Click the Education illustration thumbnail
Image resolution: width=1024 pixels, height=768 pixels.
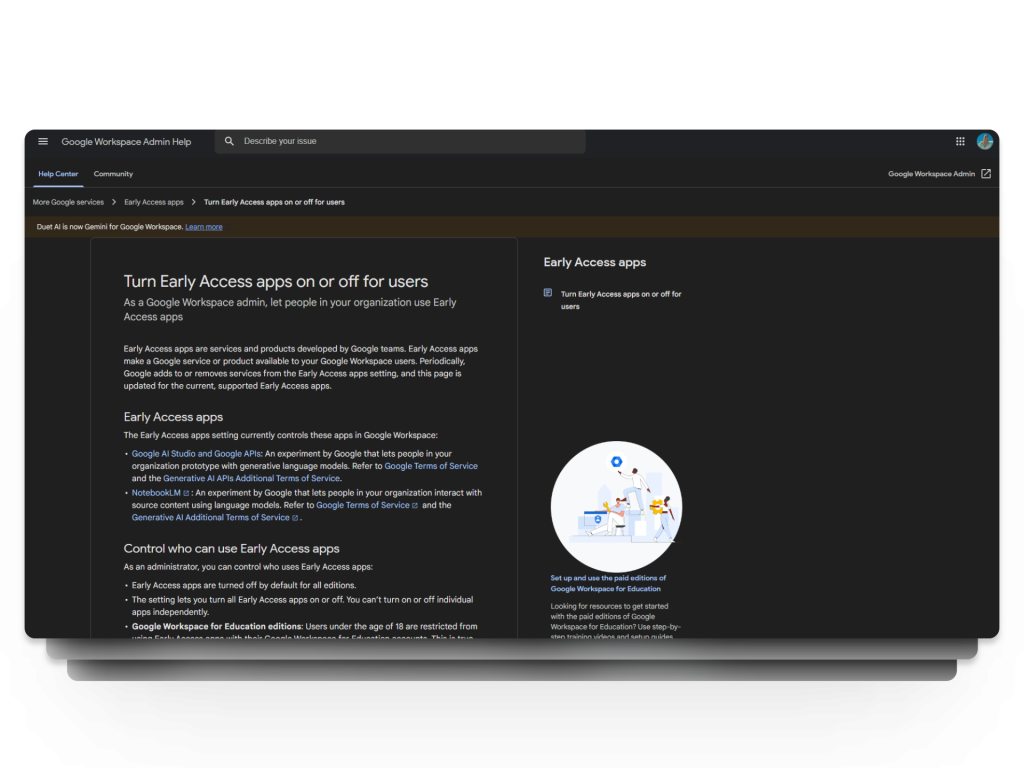pos(616,507)
